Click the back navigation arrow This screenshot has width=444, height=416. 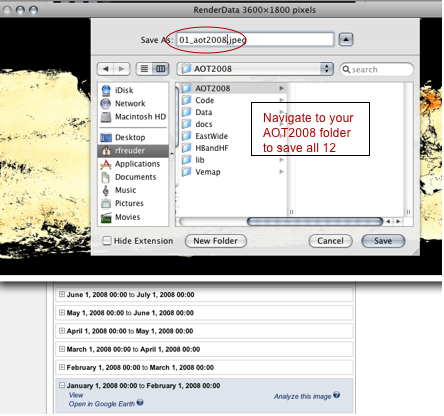(105, 69)
